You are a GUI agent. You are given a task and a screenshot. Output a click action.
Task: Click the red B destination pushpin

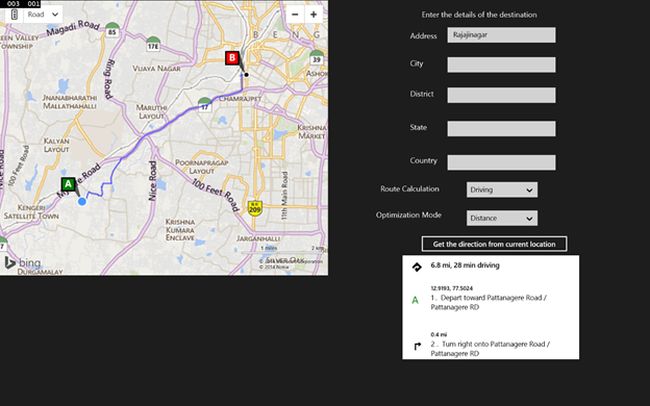[232, 58]
